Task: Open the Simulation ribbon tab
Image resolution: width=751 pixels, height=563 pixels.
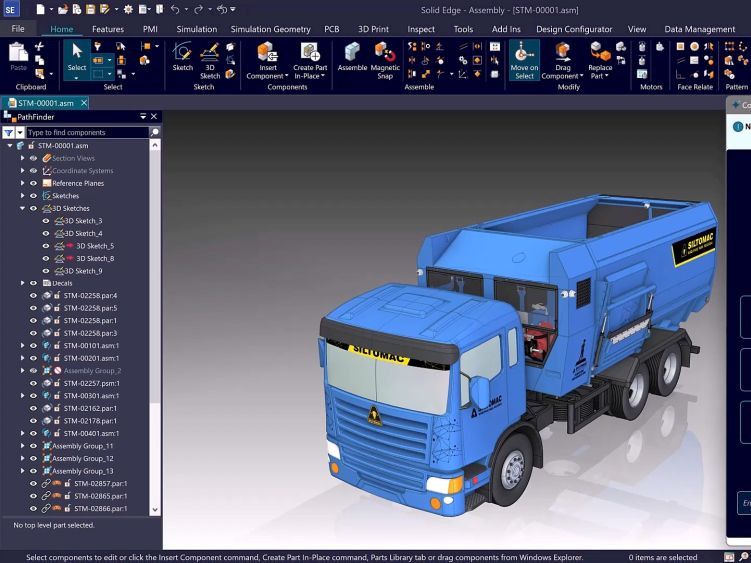Action: tap(196, 29)
